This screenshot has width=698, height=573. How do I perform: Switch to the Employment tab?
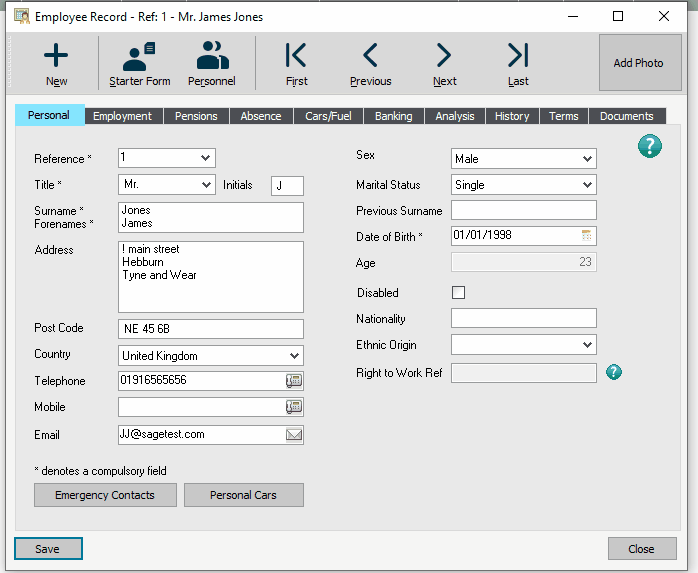coord(122,116)
